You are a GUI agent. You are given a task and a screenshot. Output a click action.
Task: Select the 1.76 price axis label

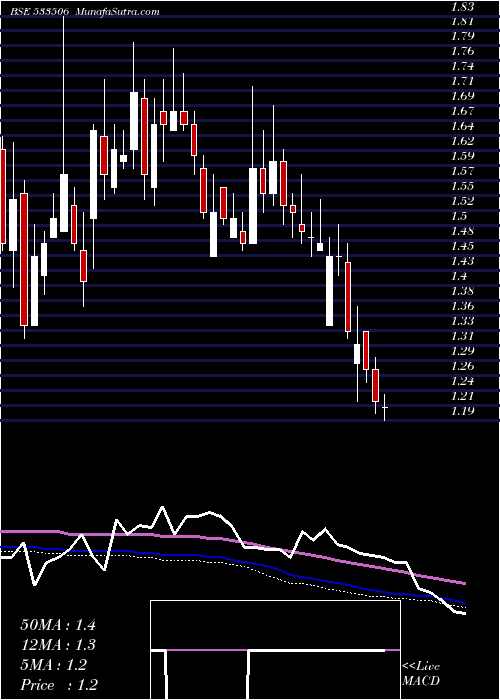[462, 51]
